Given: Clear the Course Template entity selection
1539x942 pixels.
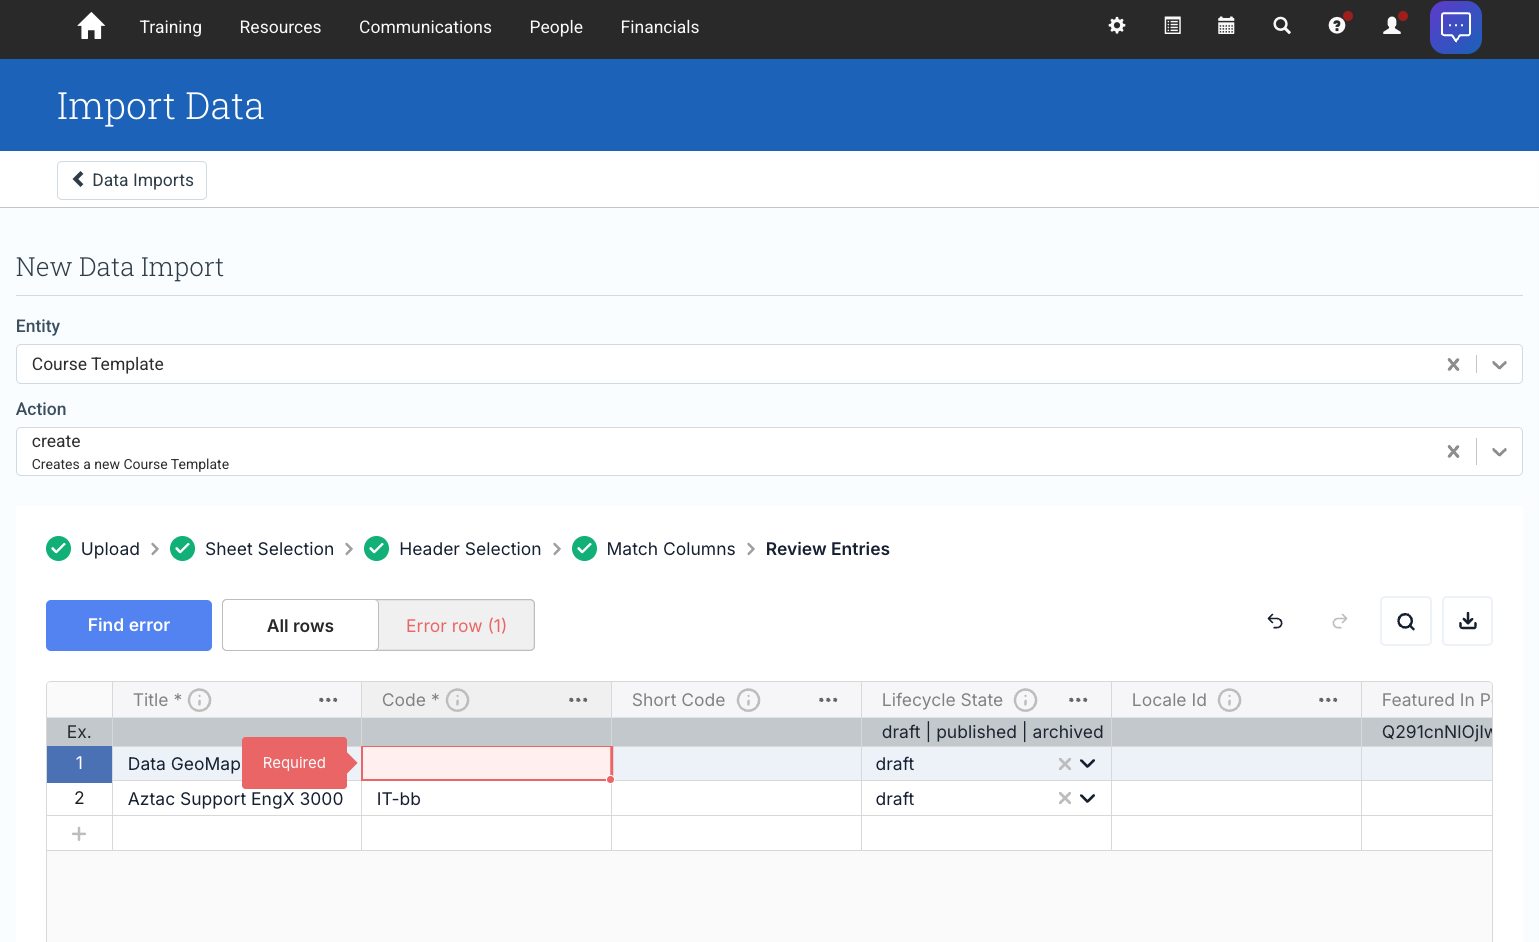Looking at the screenshot, I should coord(1453,365).
